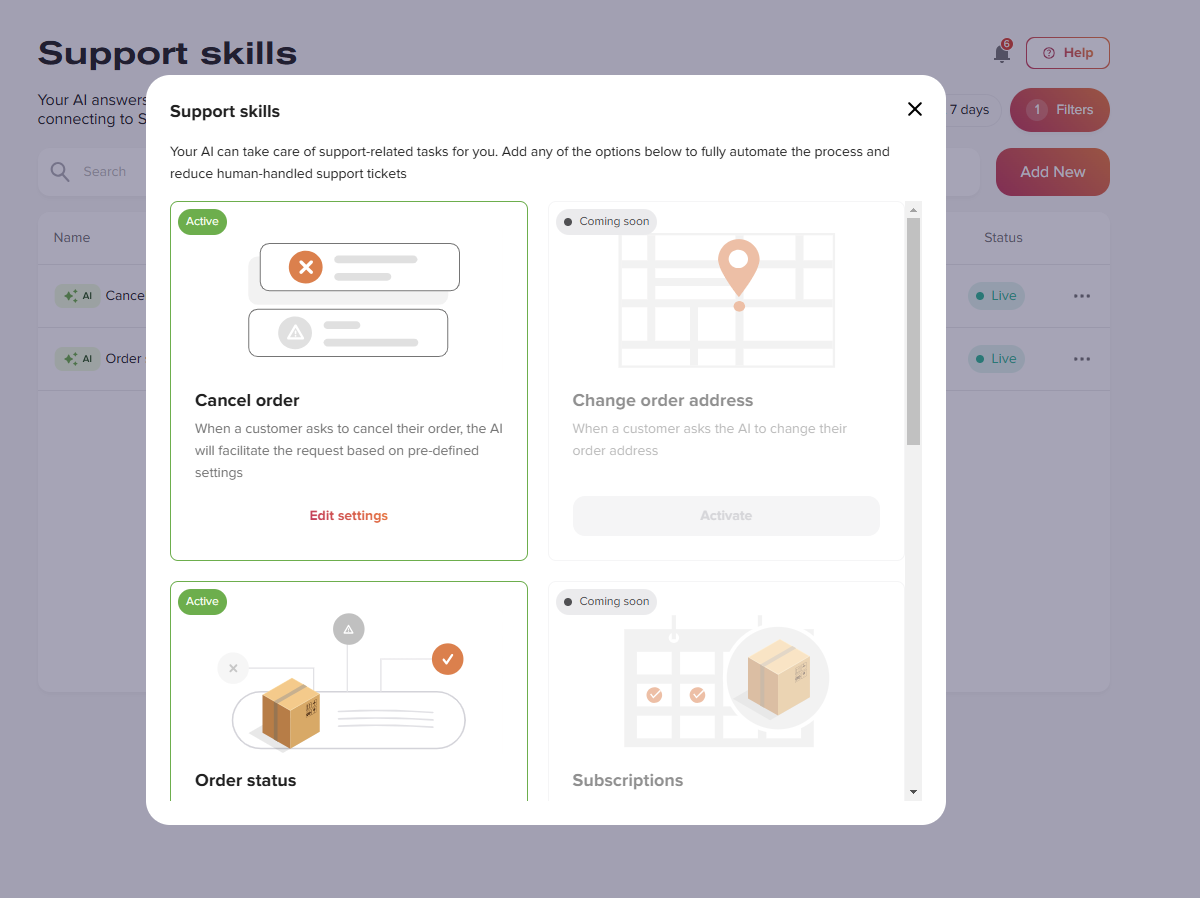The image size is (1200, 898).
Task: Click the Support skills page heading
Action: tap(168, 53)
